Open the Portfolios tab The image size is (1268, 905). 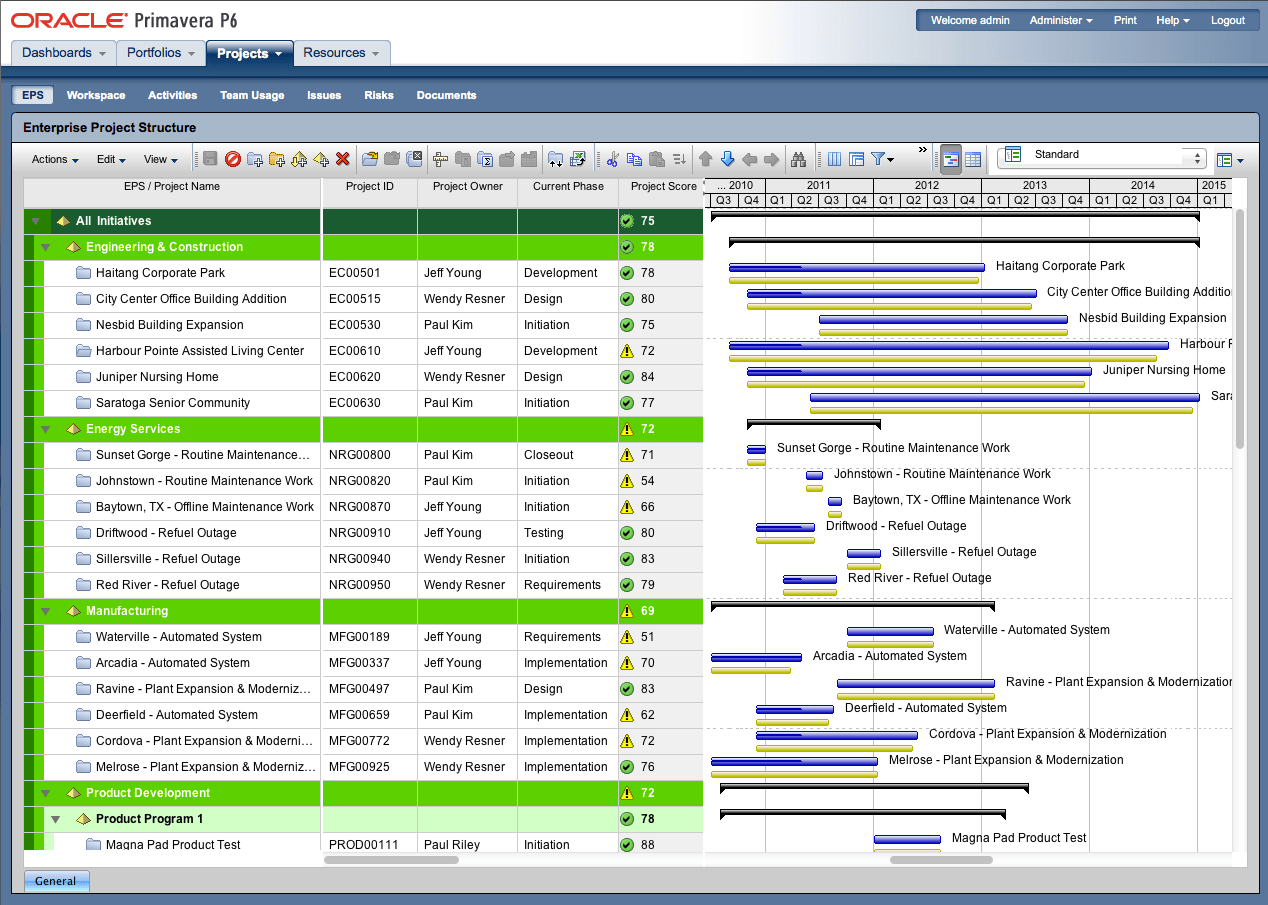coord(161,53)
